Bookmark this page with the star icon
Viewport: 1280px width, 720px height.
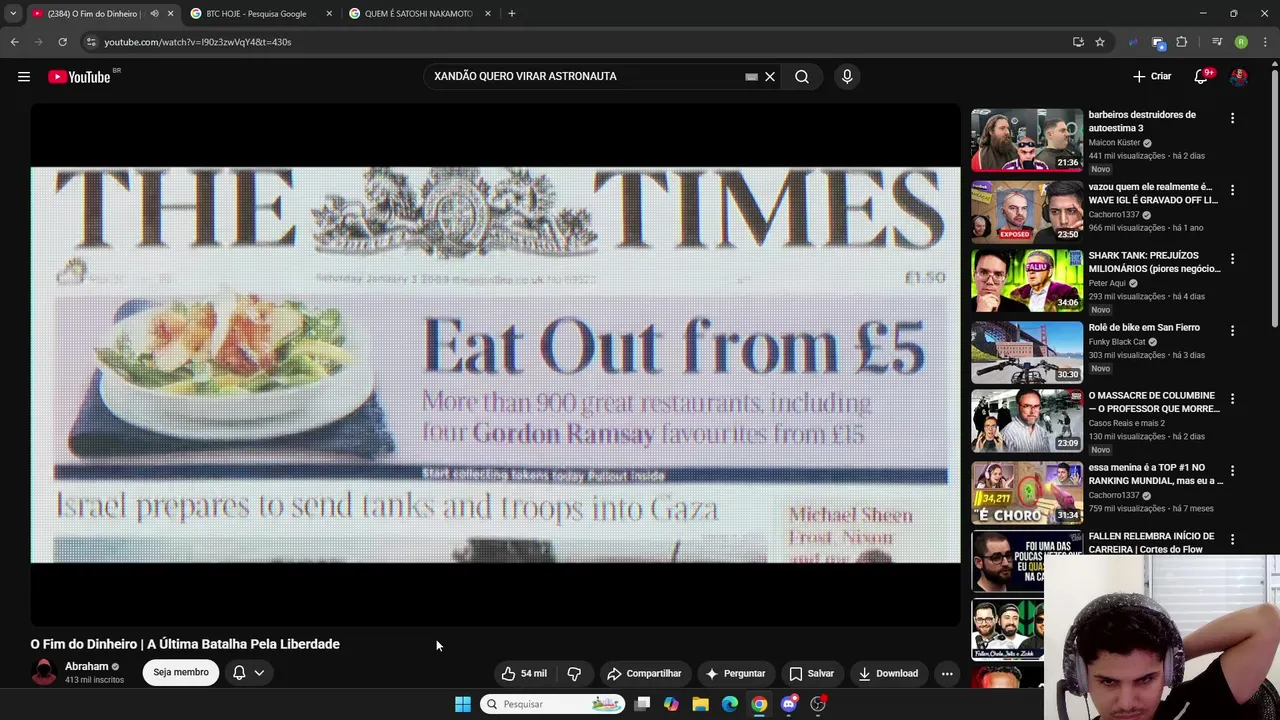tap(1100, 42)
